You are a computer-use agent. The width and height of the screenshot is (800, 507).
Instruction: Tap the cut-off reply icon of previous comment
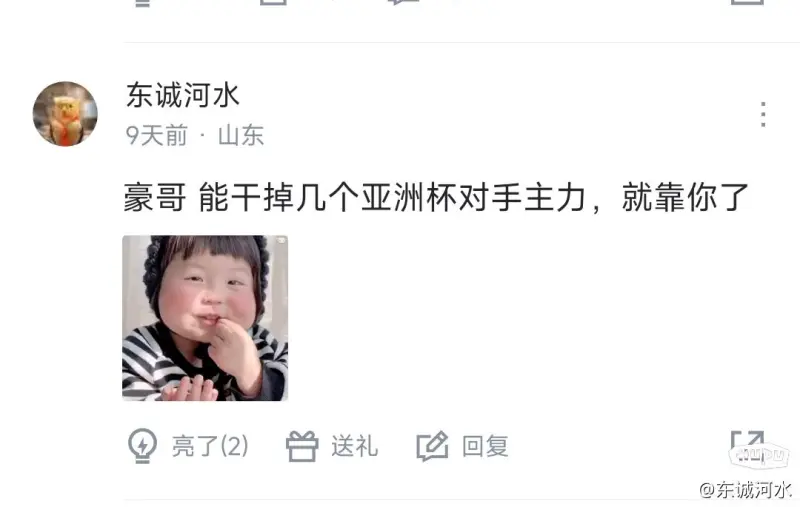pos(404,3)
